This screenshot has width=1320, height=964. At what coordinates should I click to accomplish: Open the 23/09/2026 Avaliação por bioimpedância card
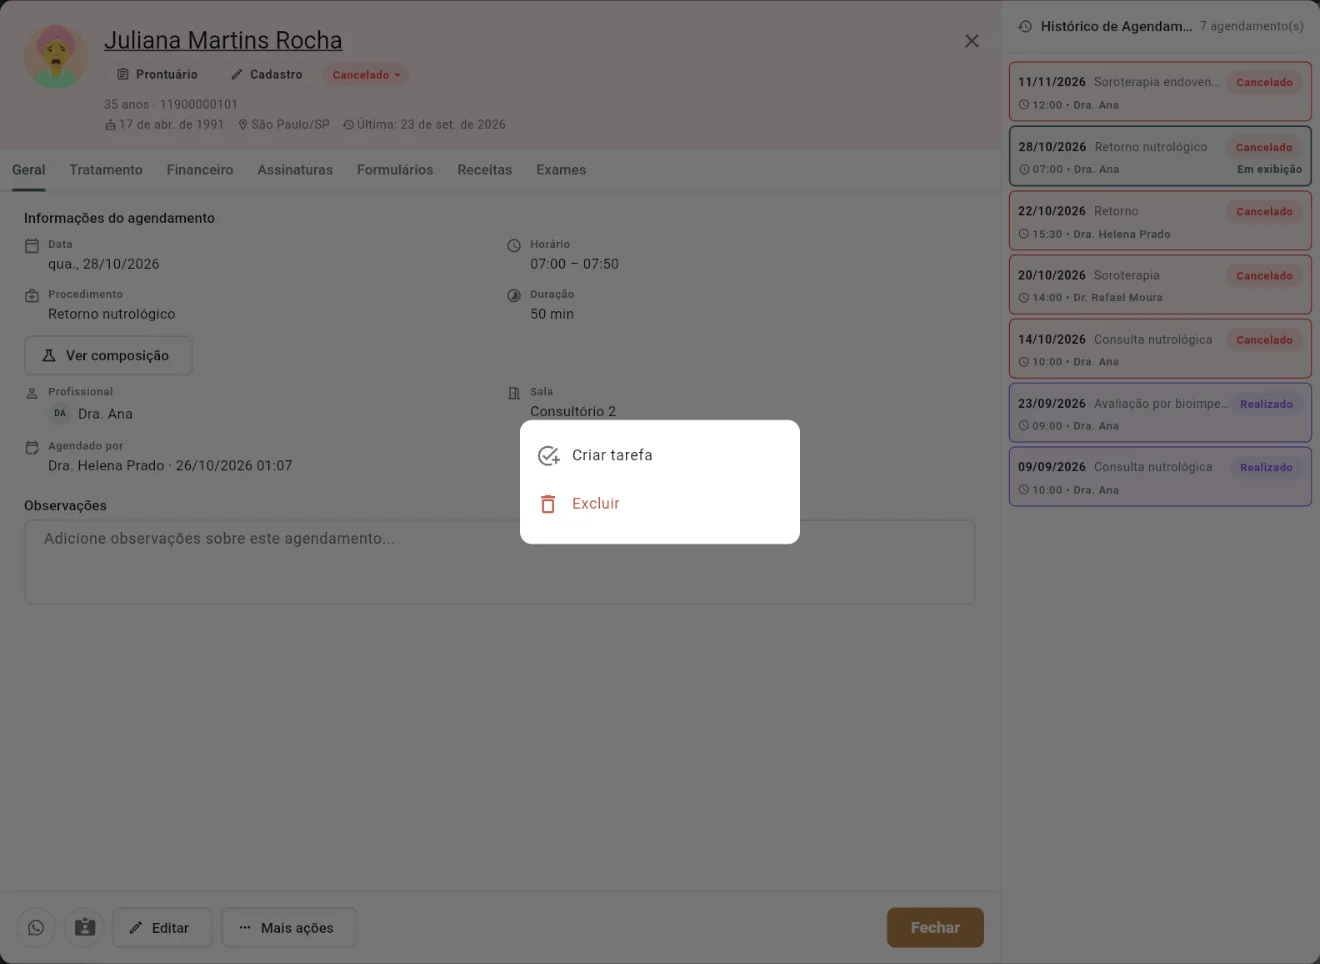[1160, 413]
